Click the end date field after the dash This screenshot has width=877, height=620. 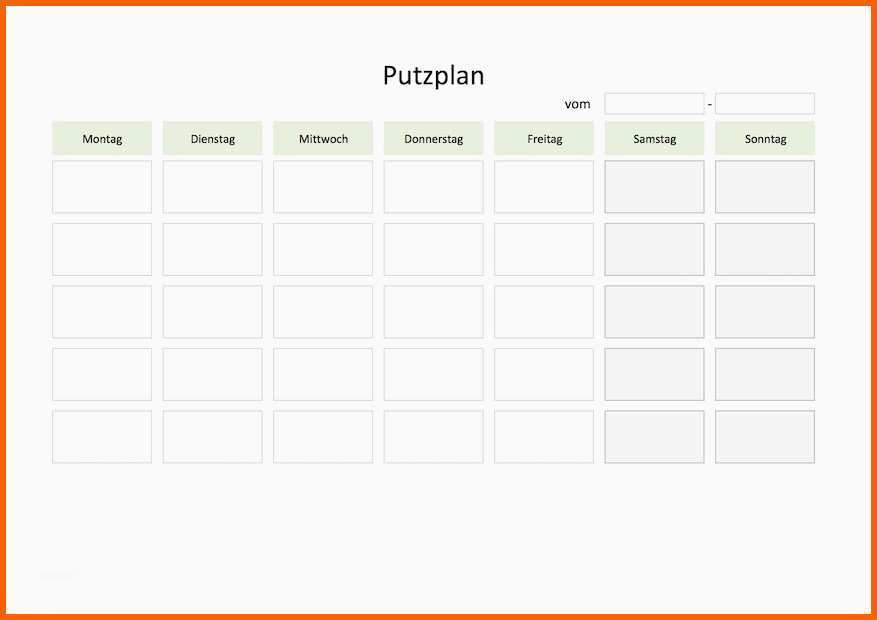(x=765, y=103)
